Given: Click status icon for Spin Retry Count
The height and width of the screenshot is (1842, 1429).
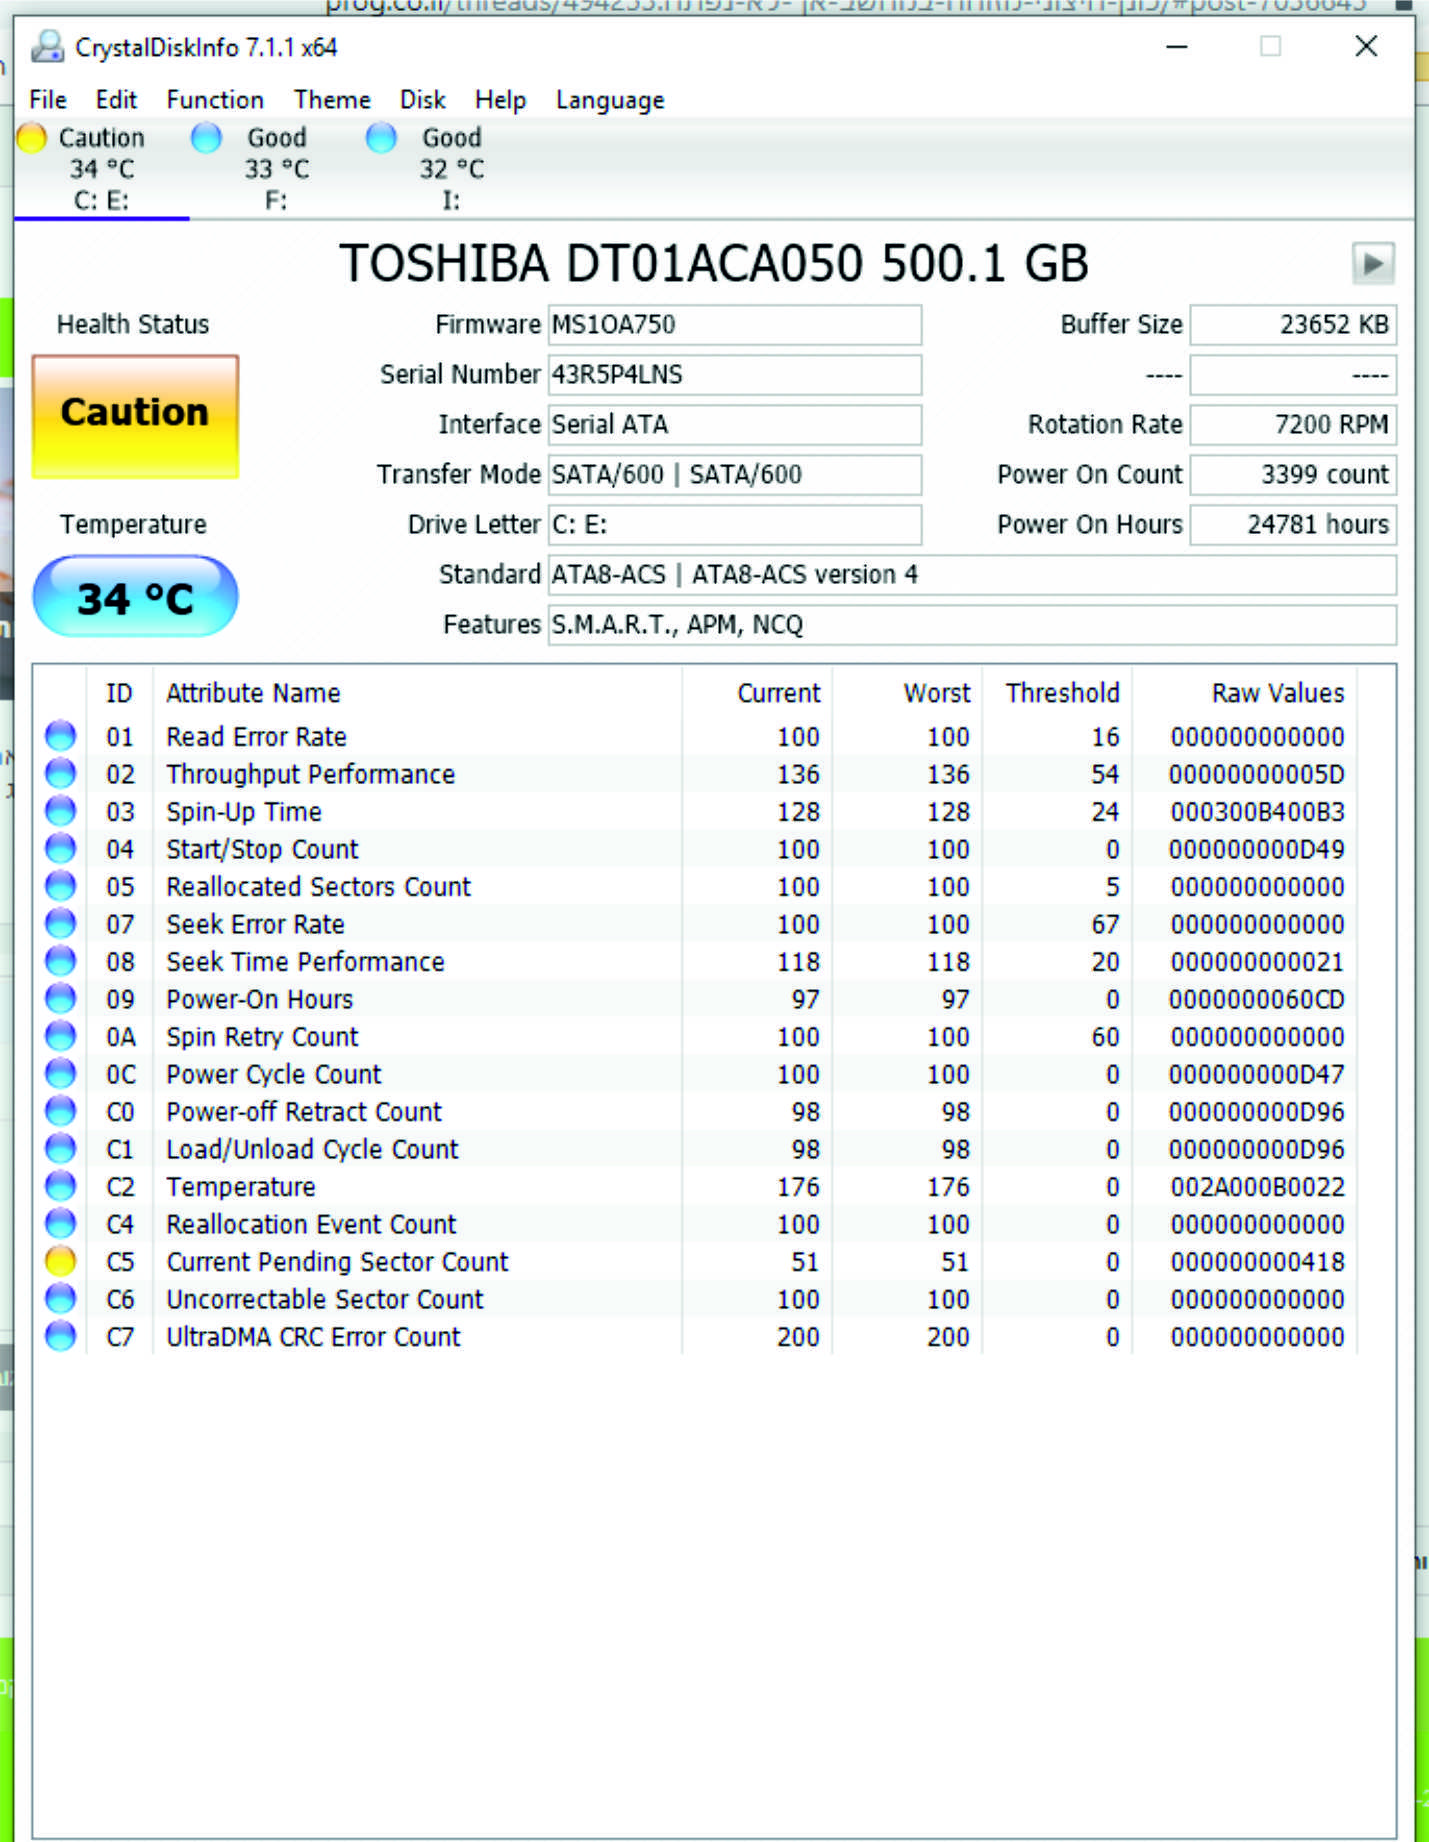Looking at the screenshot, I should [x=61, y=1036].
